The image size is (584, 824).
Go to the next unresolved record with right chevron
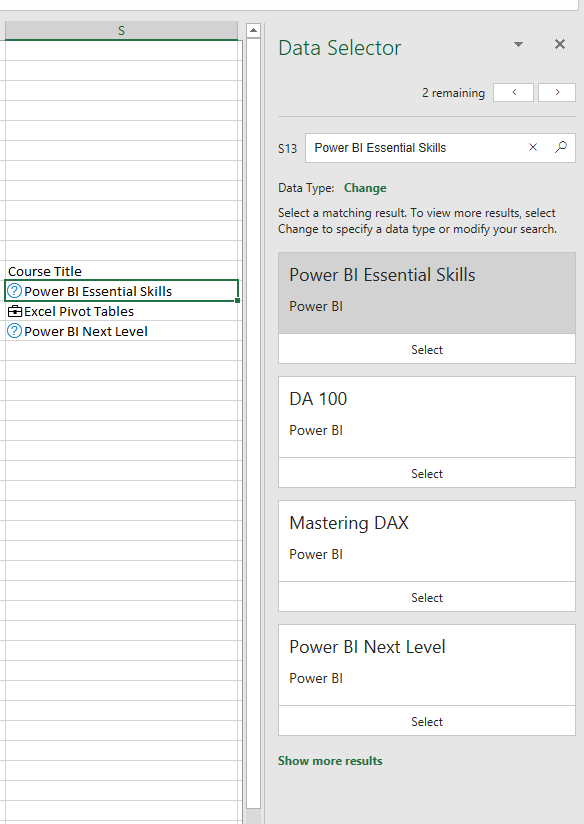coord(556,91)
